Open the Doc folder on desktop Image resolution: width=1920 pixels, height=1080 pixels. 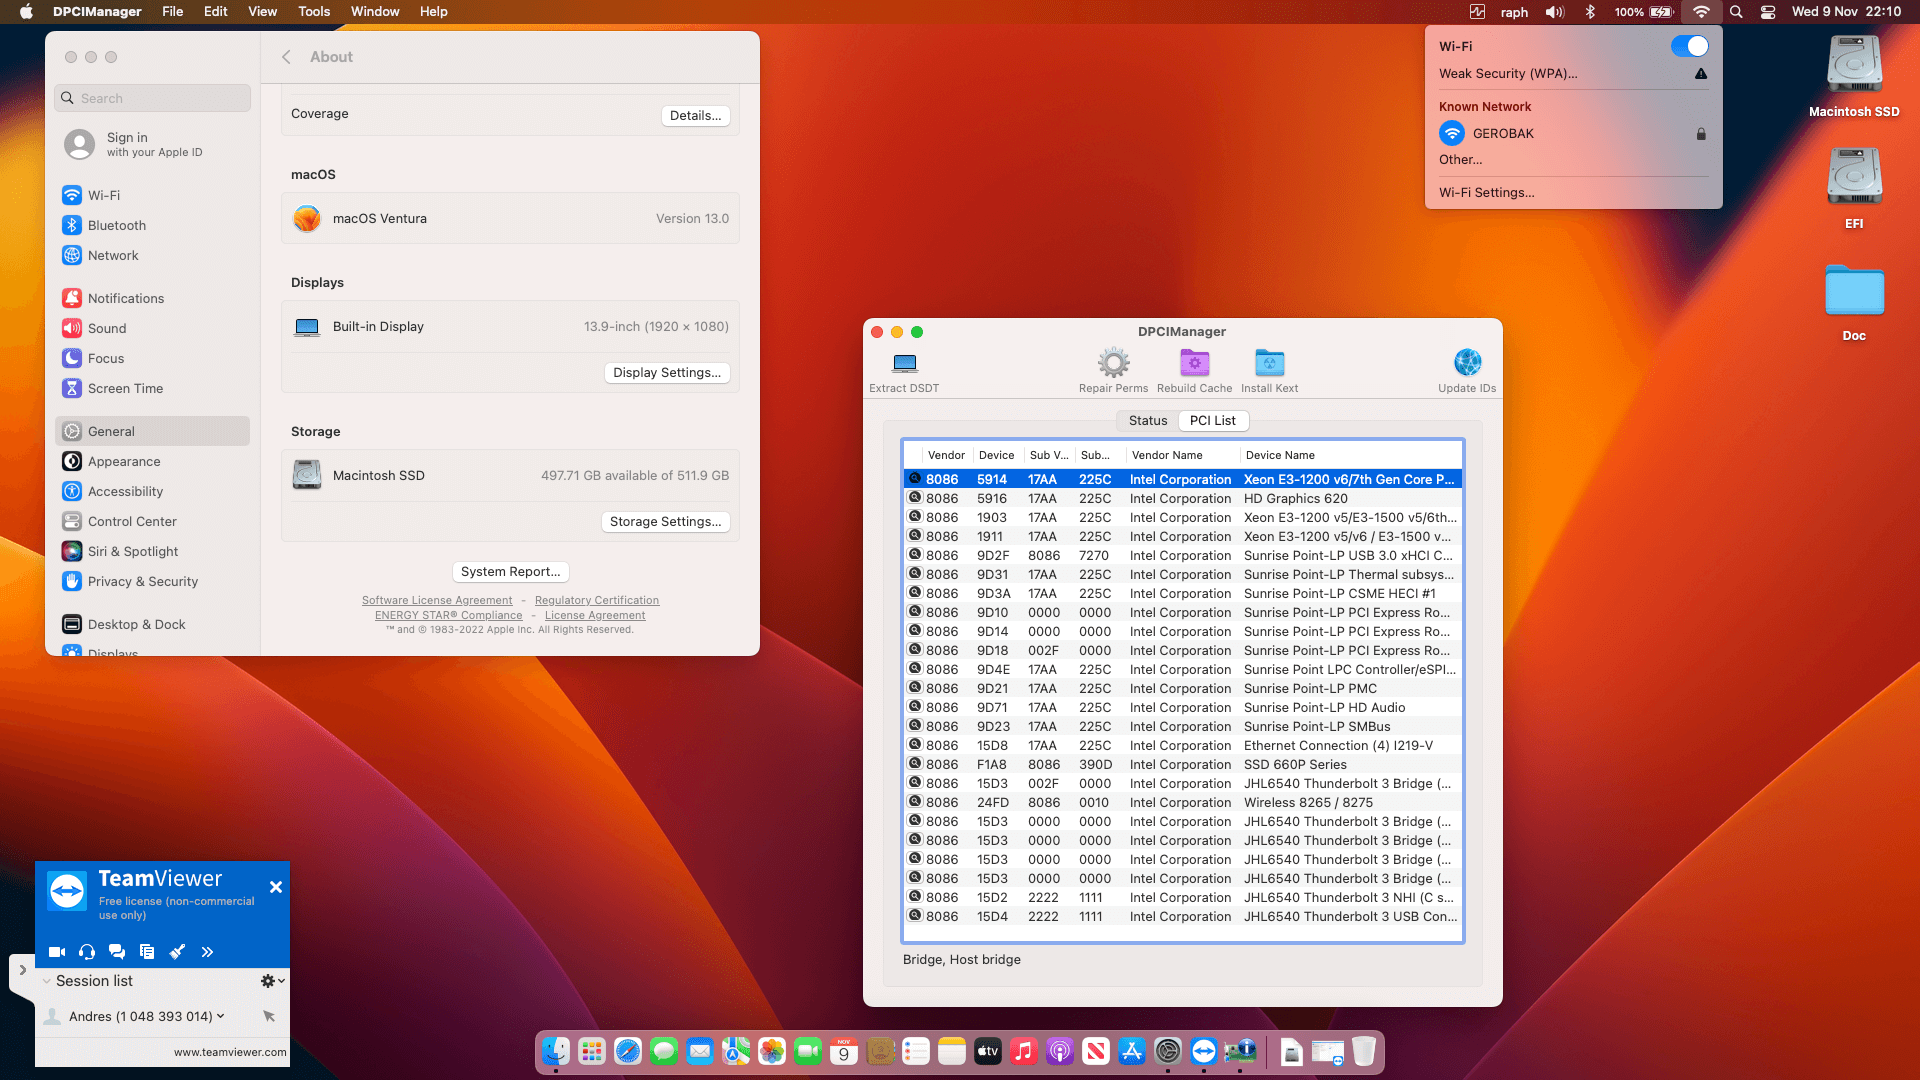1854,302
